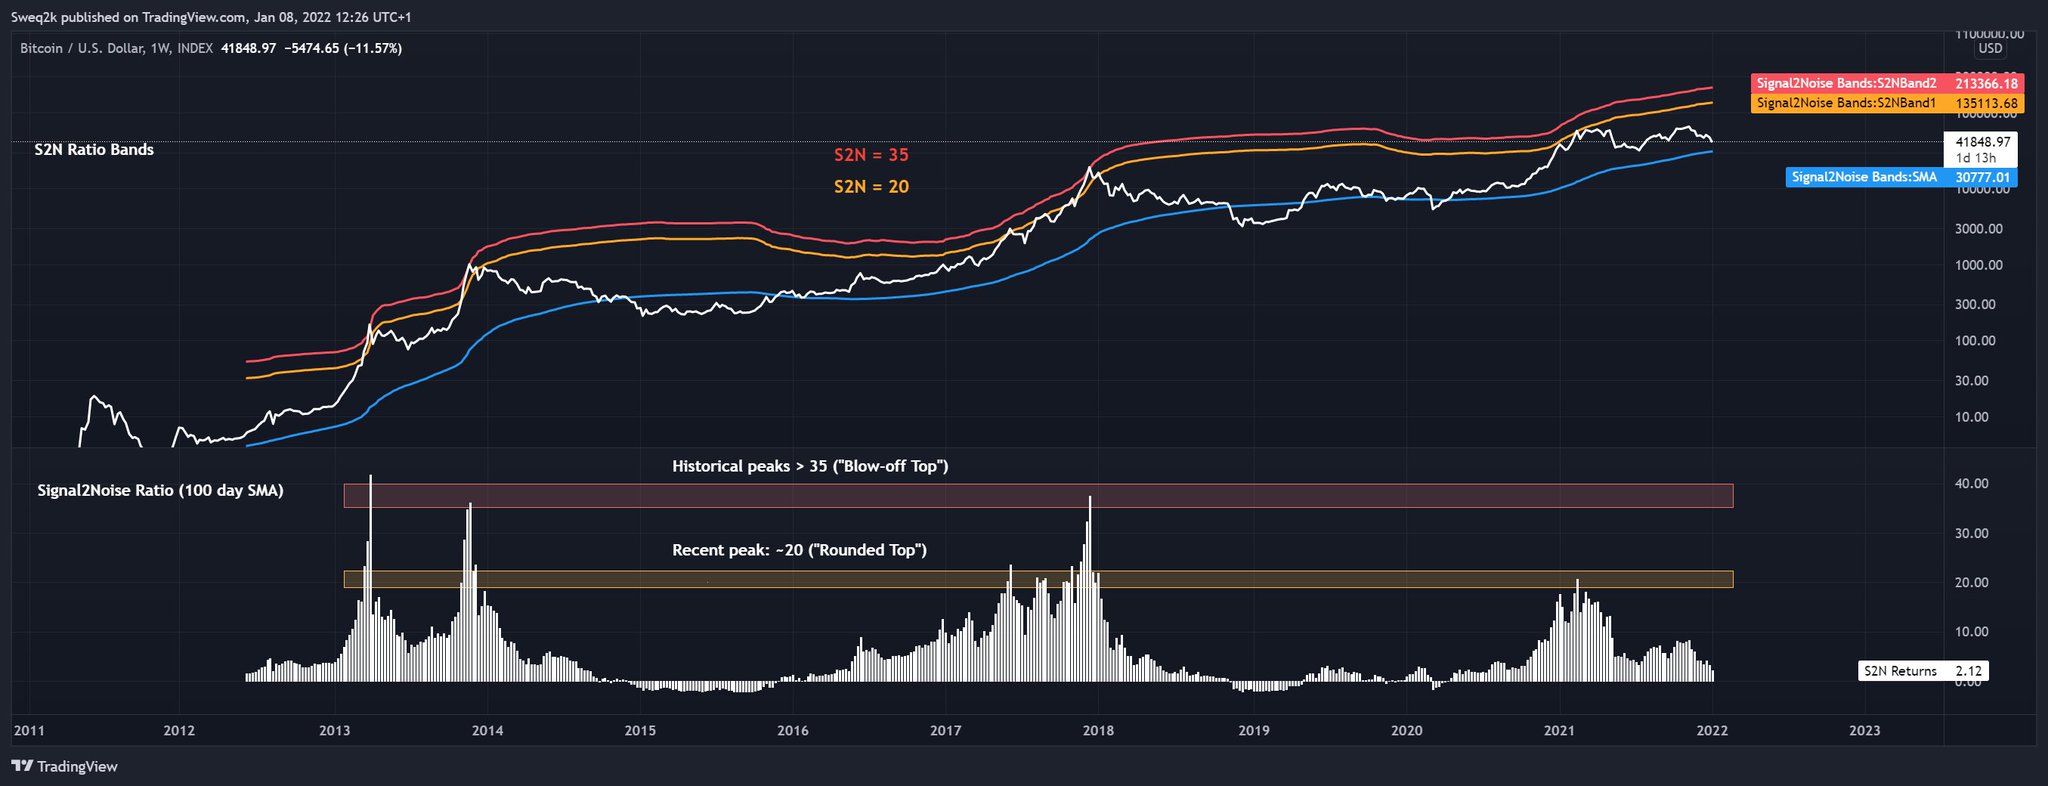Click the 2018 label on time axis

[1099, 731]
